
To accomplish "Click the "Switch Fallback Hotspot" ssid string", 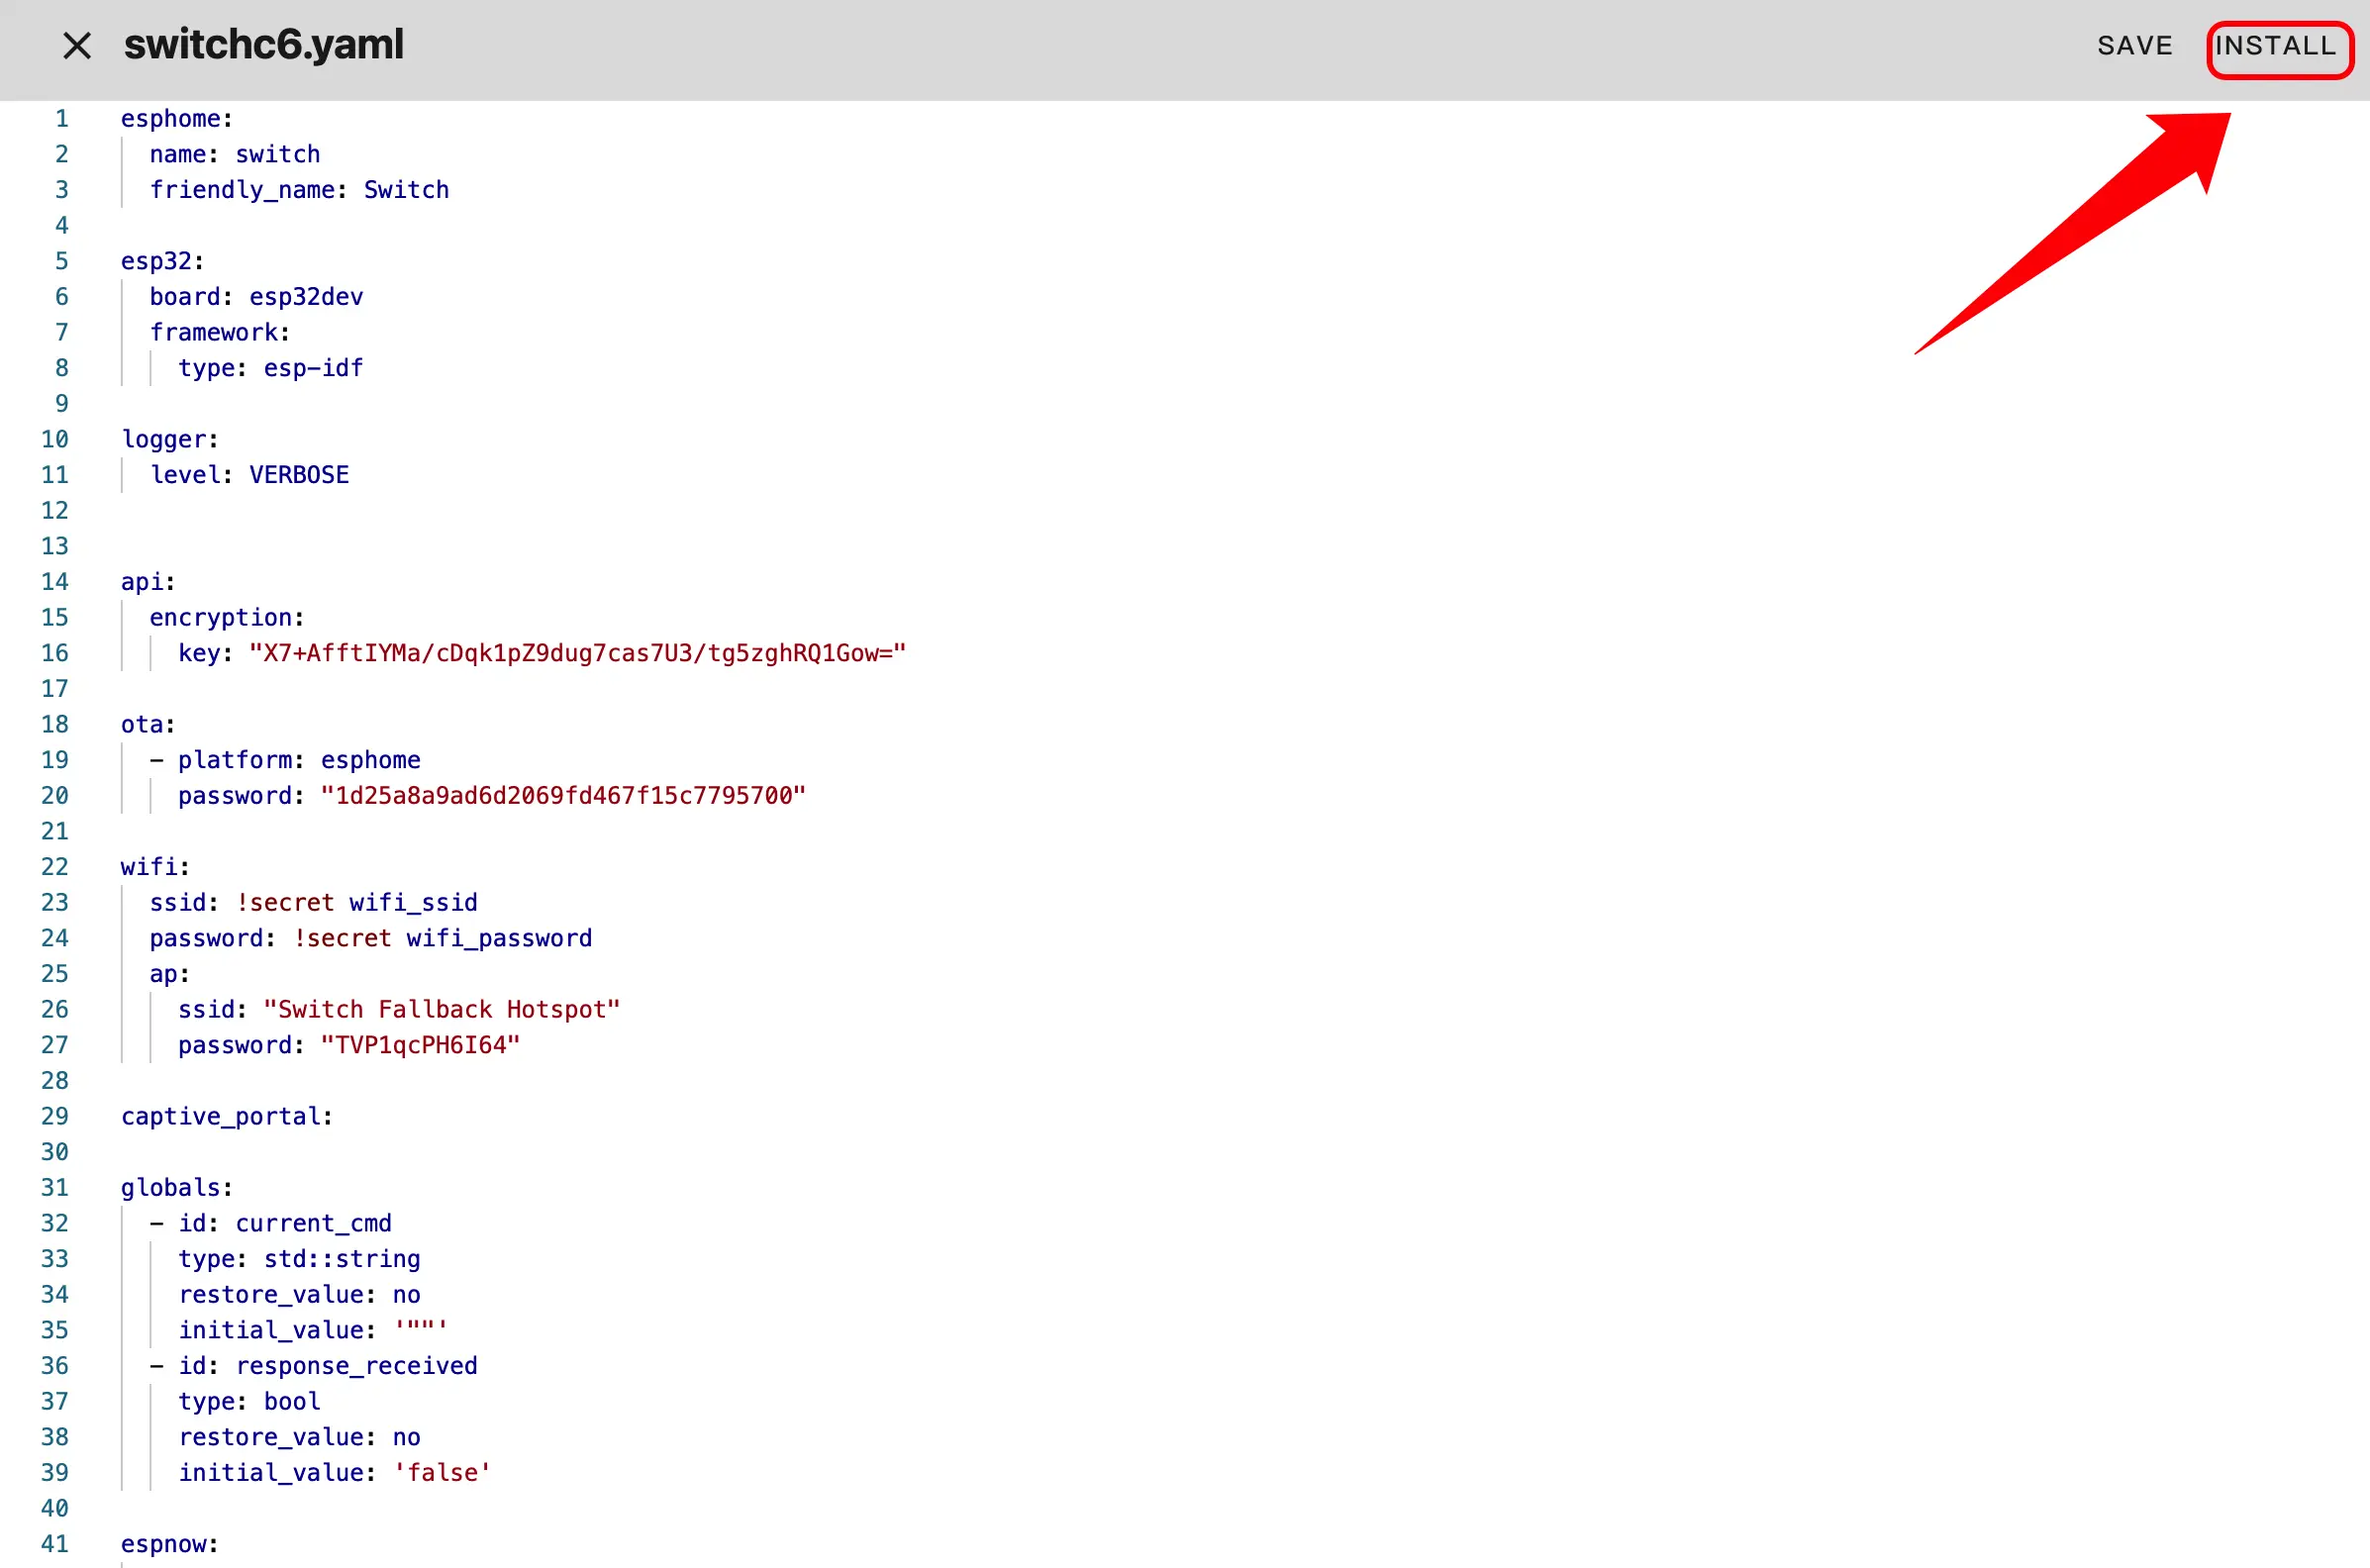I will pos(441,1010).
